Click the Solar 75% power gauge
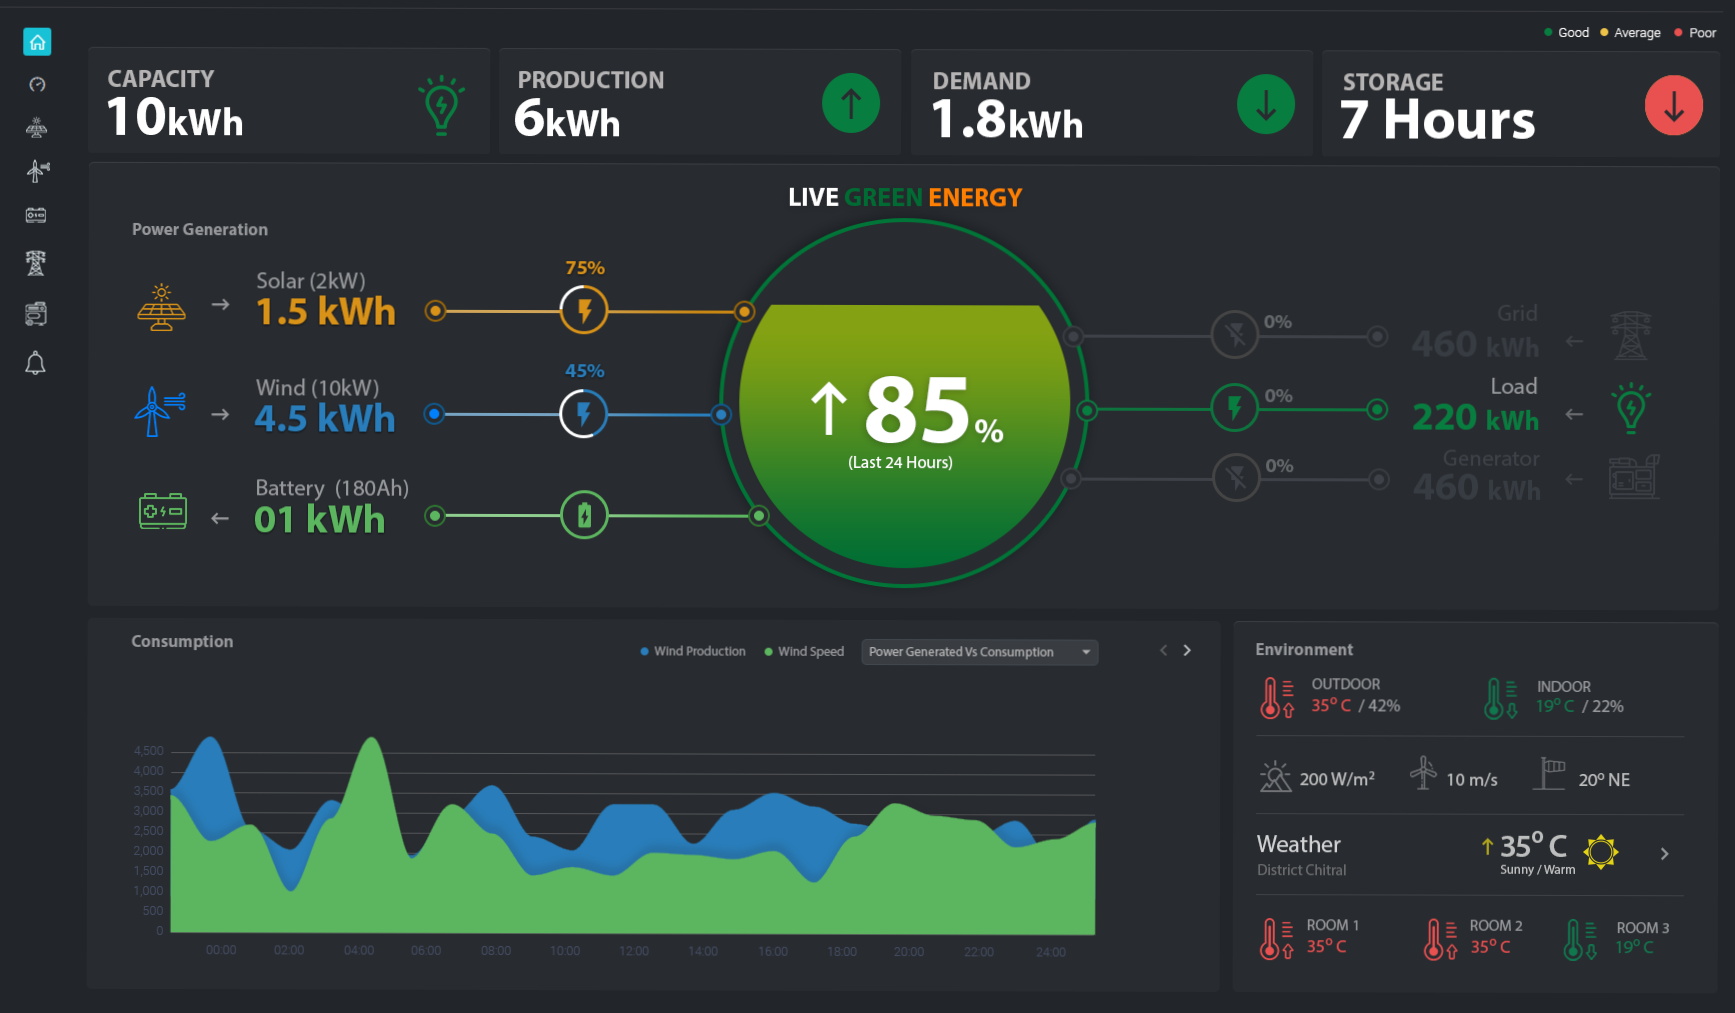 (584, 311)
